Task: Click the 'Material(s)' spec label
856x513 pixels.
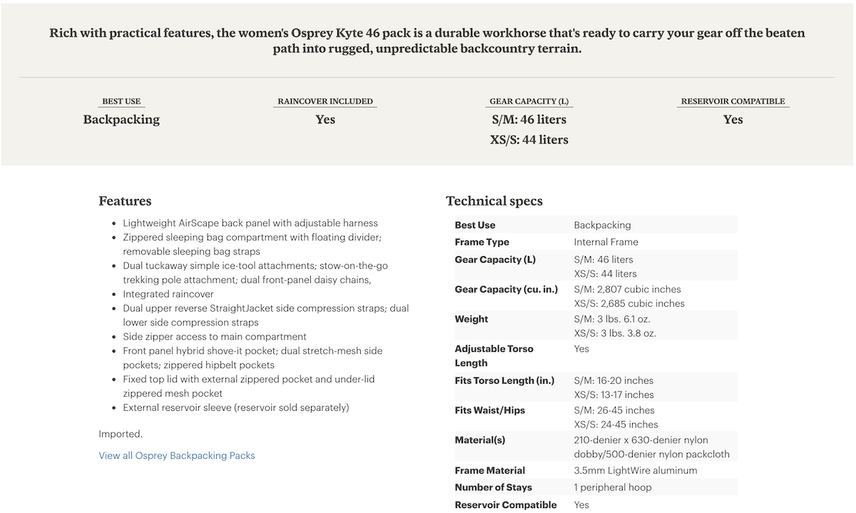Action: (480, 440)
